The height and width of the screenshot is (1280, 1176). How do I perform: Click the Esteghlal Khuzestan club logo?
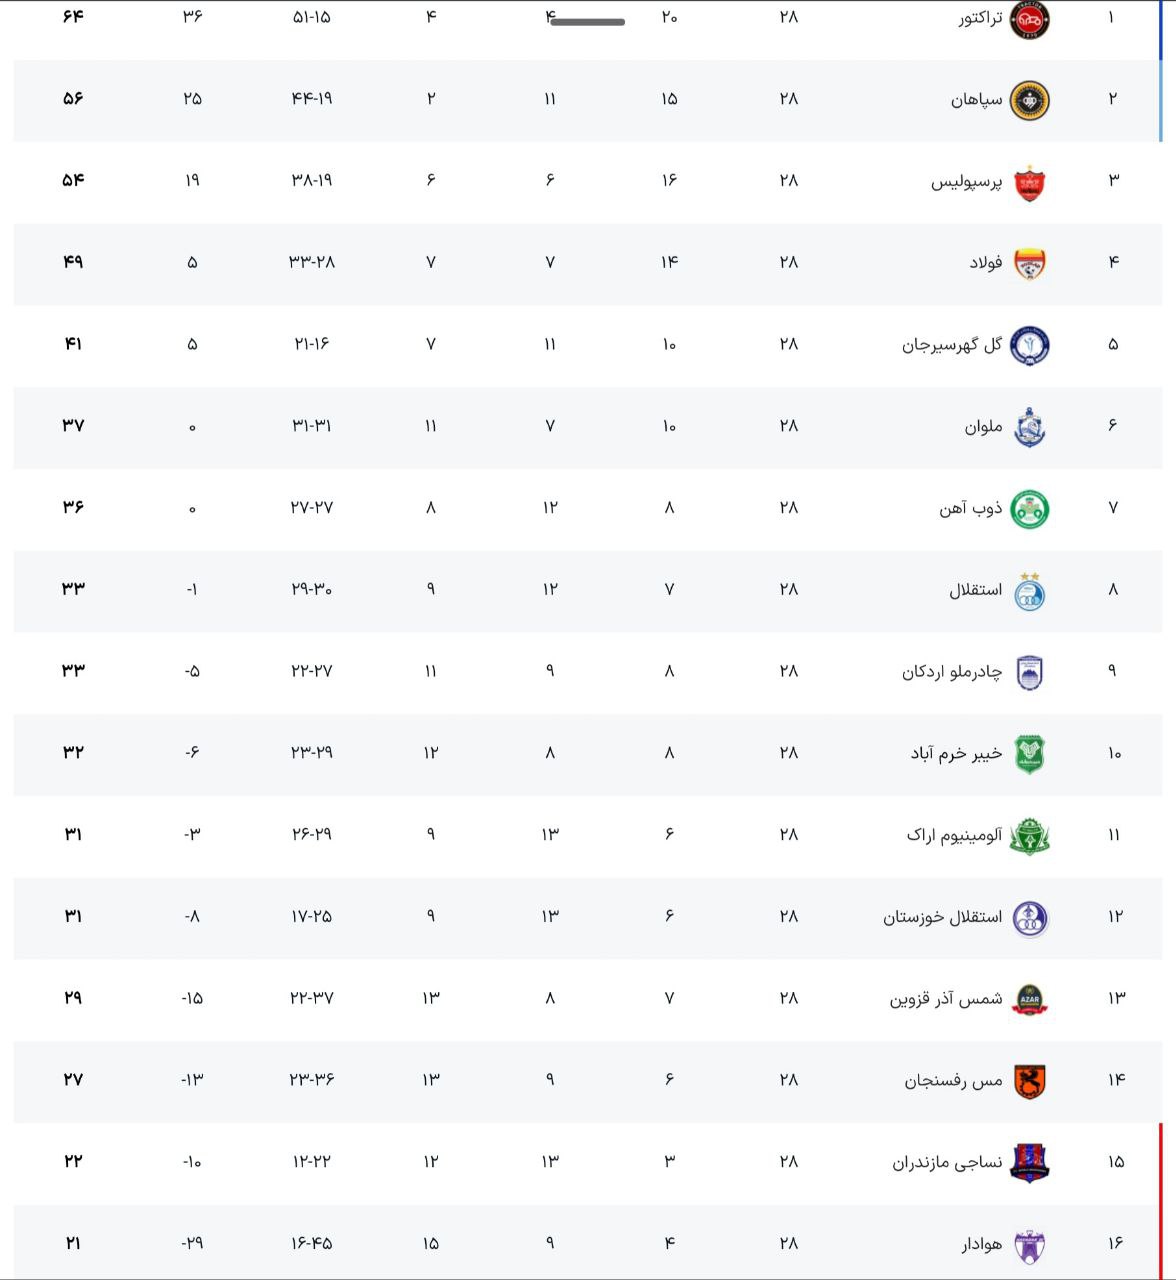pos(1029,918)
